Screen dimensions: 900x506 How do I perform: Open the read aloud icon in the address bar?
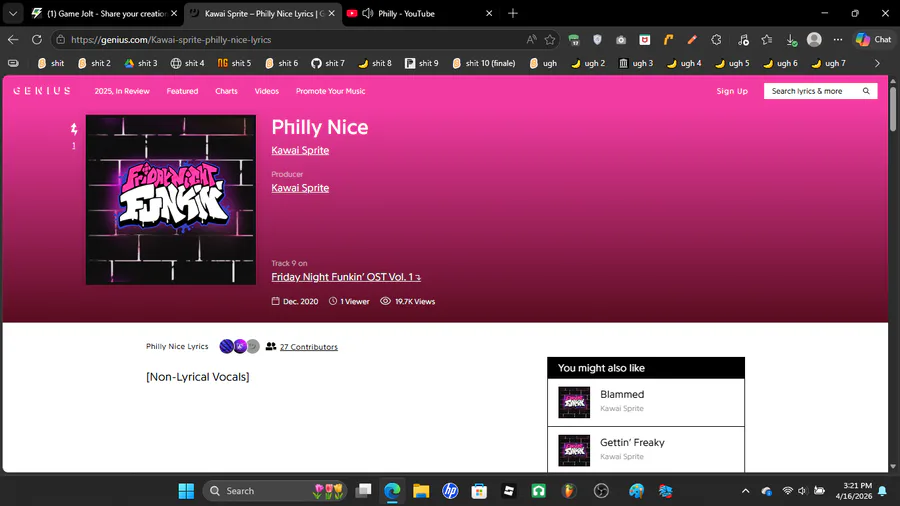(x=532, y=40)
